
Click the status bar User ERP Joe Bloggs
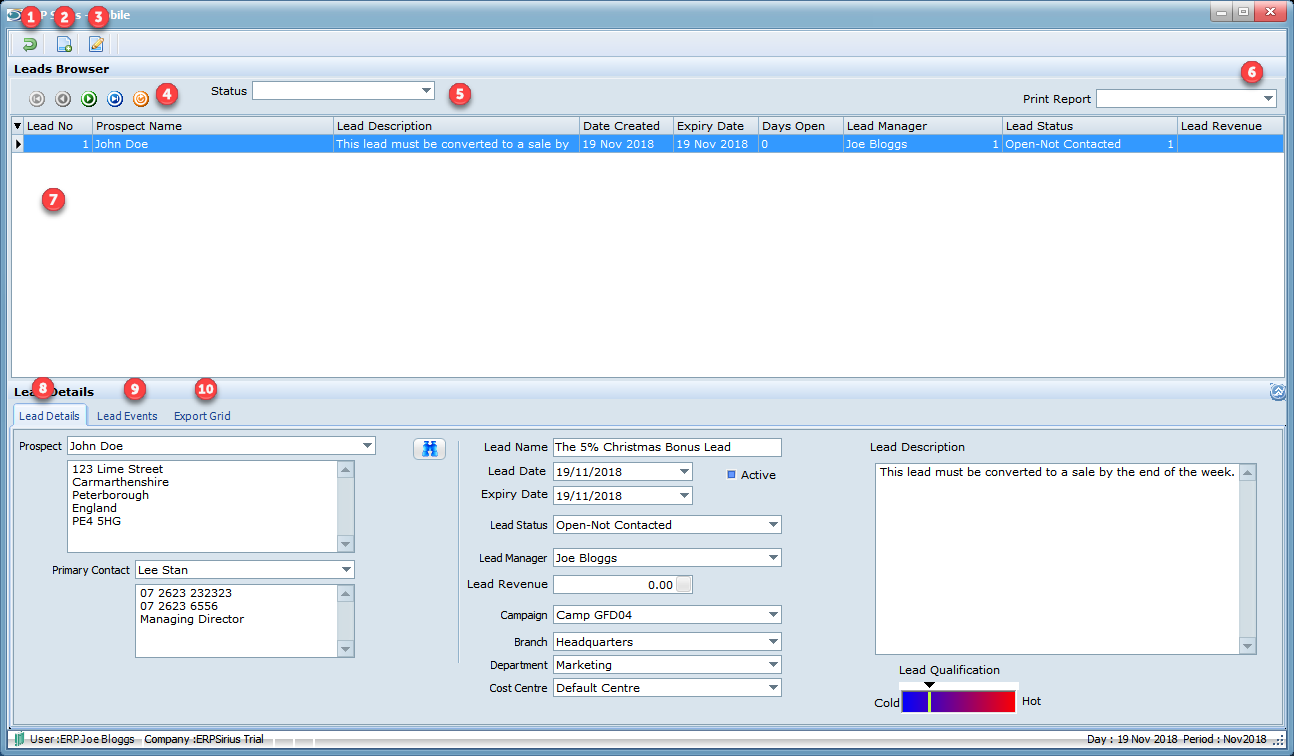[x=82, y=739]
